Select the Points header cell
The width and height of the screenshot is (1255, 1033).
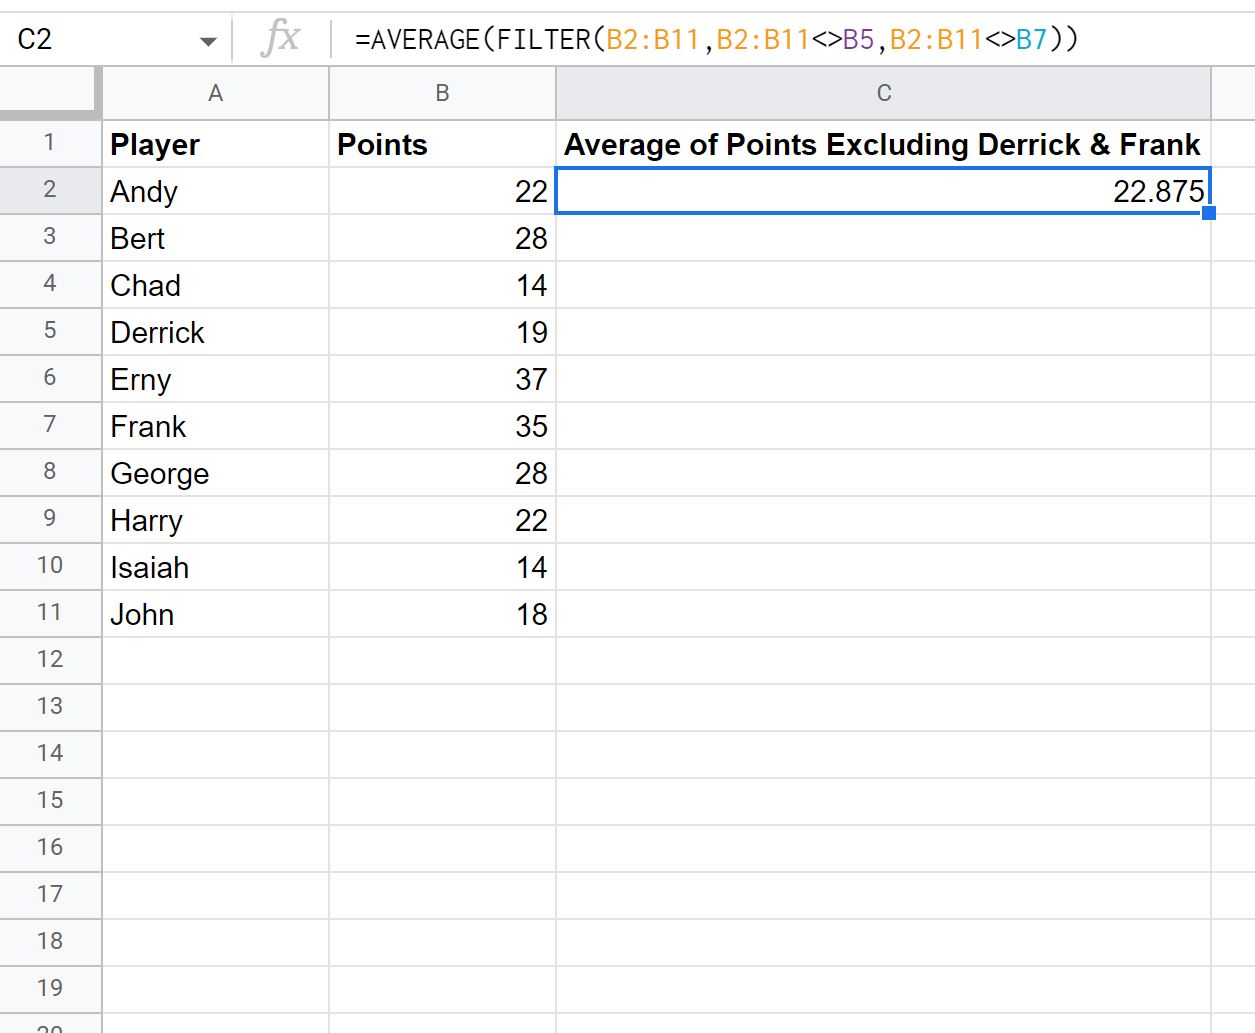pos(440,143)
